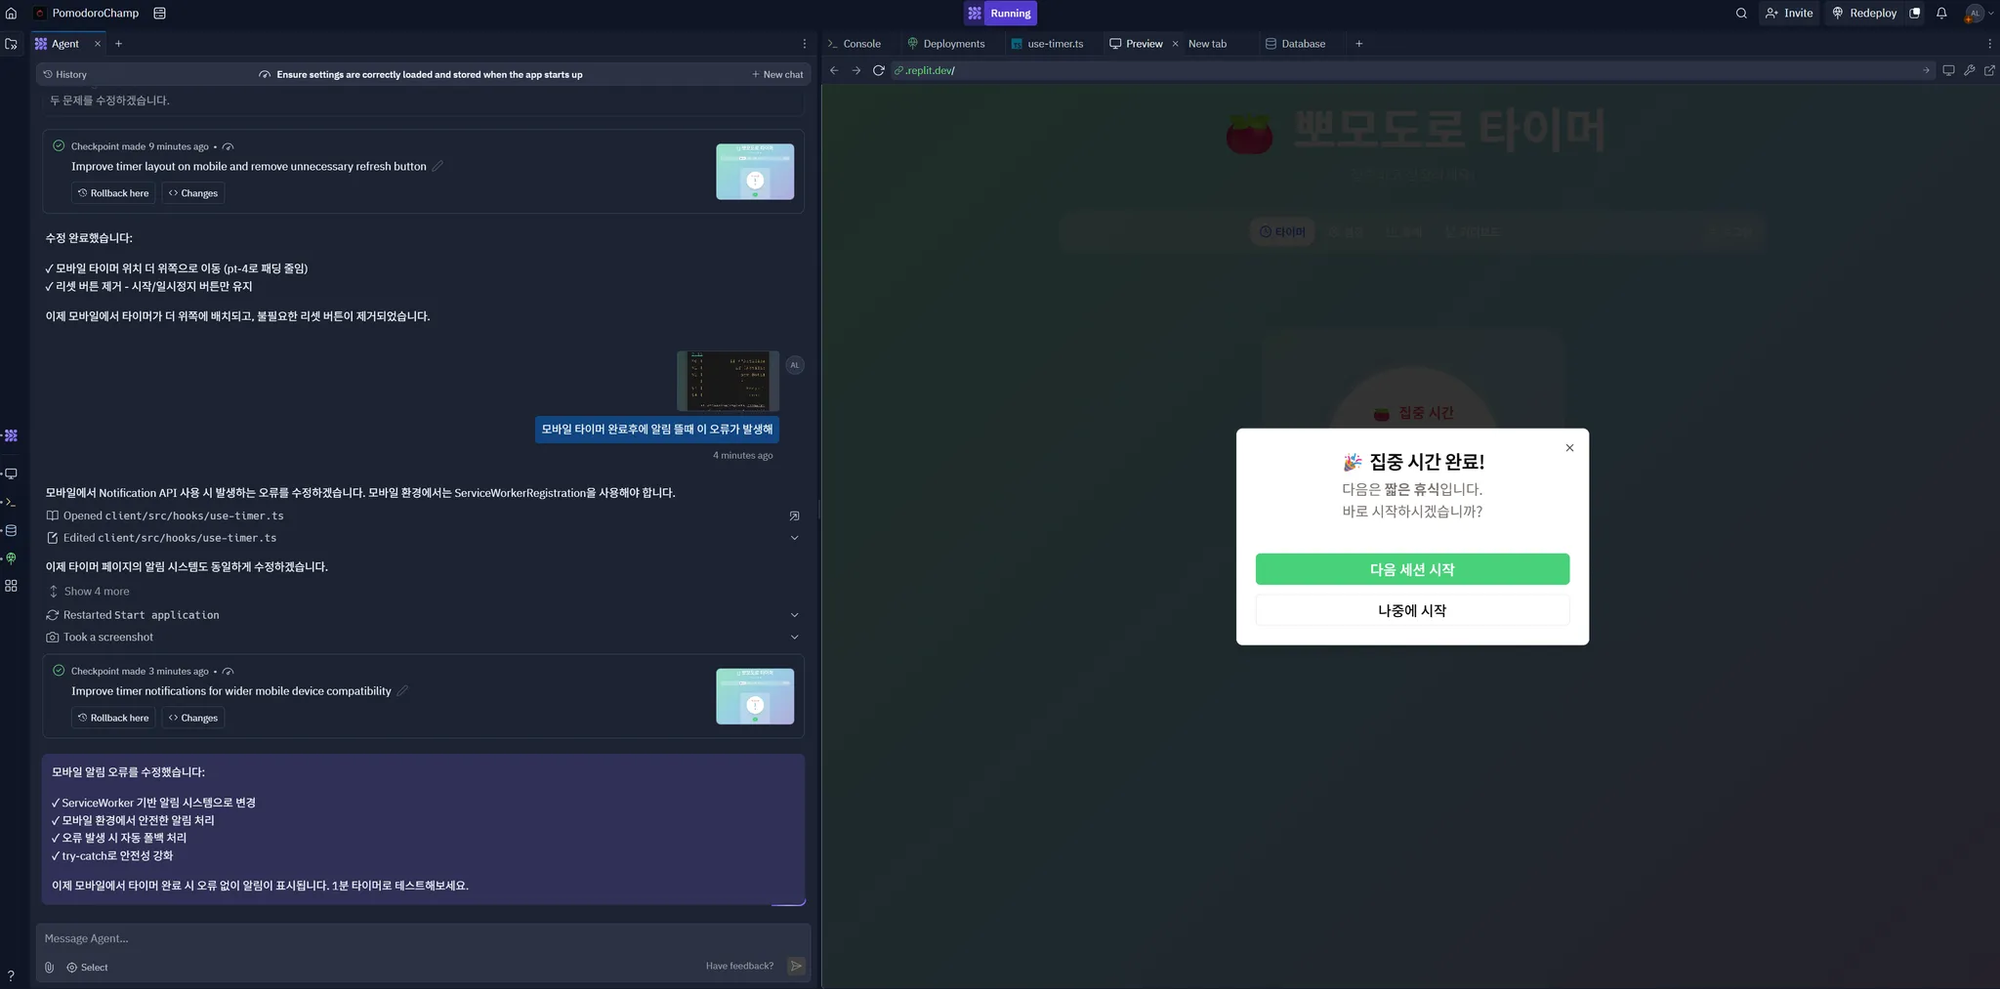Image resolution: width=2000 pixels, height=989 pixels.
Task: Go forward in the preview browser
Action: pos(856,71)
